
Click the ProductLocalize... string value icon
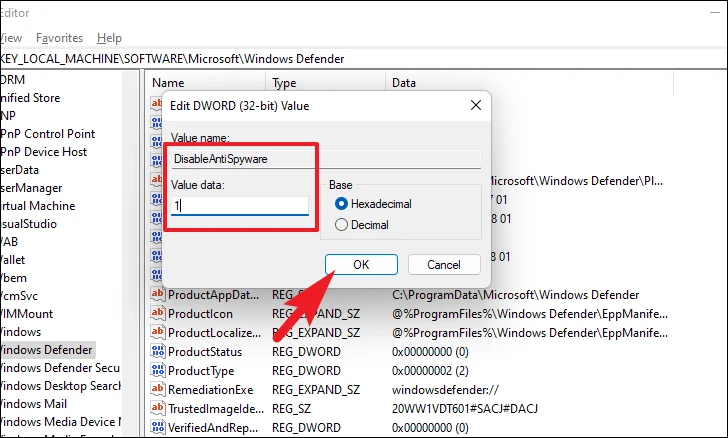click(x=157, y=333)
